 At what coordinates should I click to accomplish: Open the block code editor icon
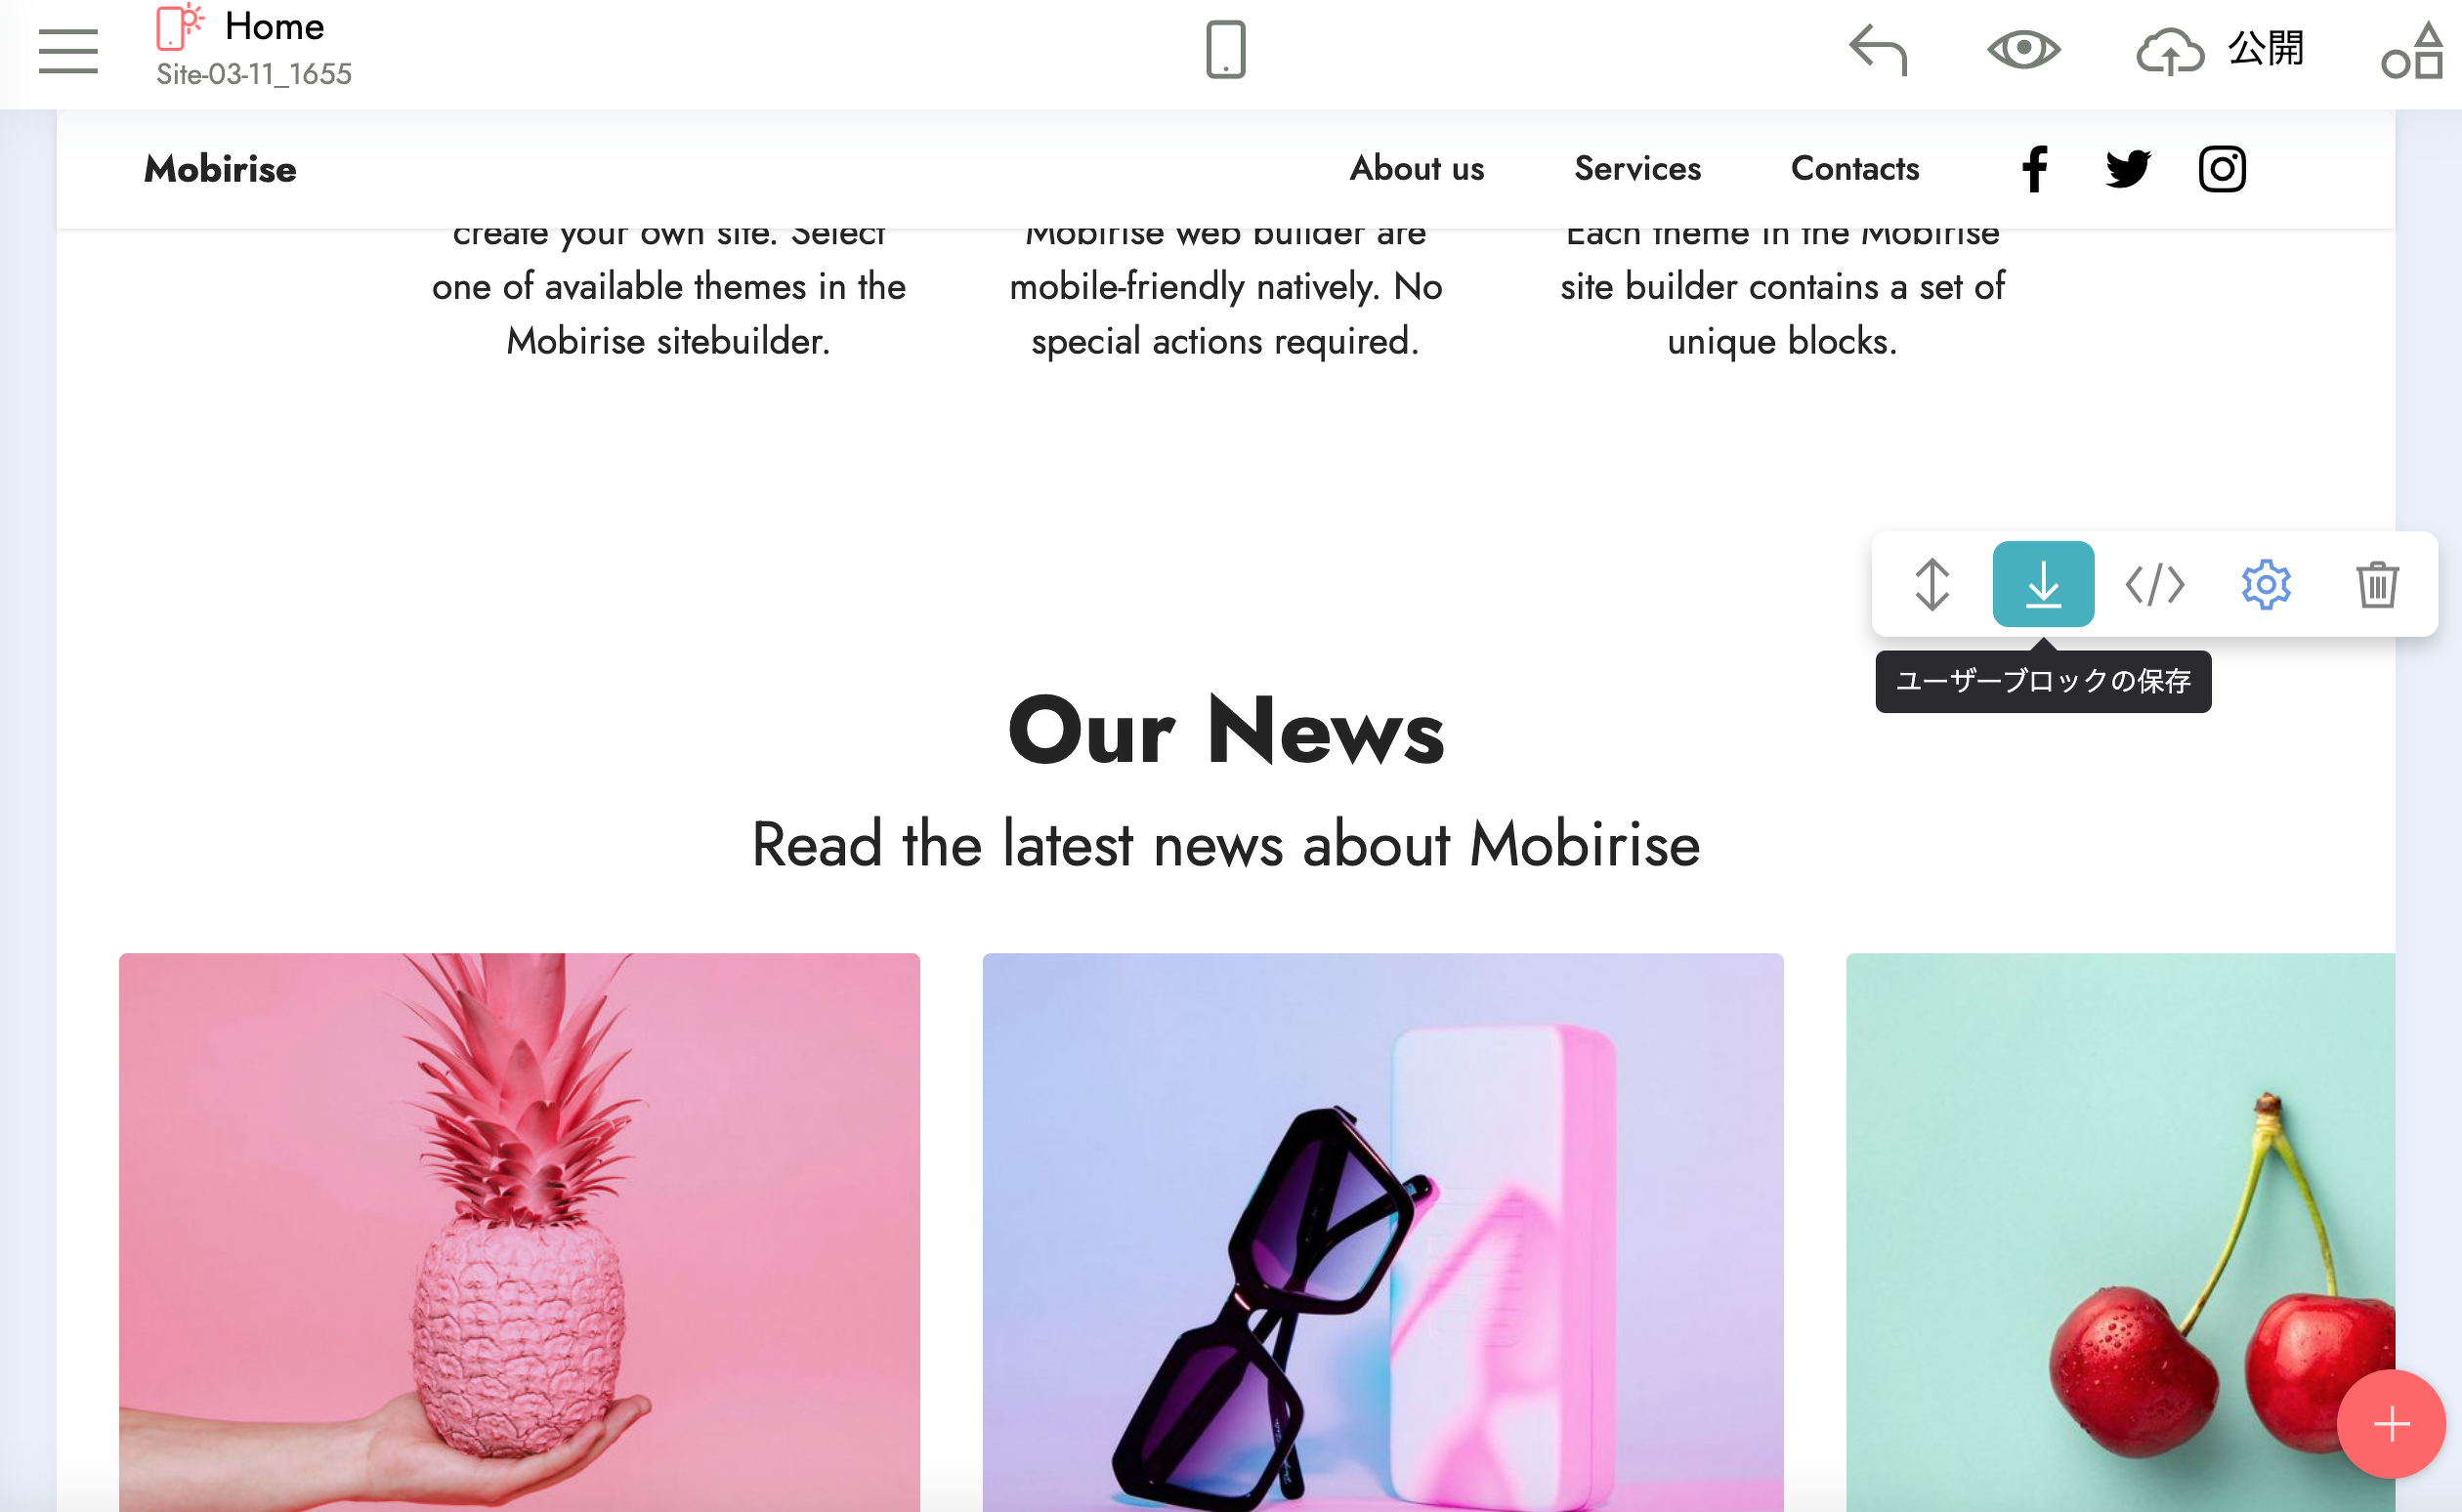click(x=2155, y=584)
